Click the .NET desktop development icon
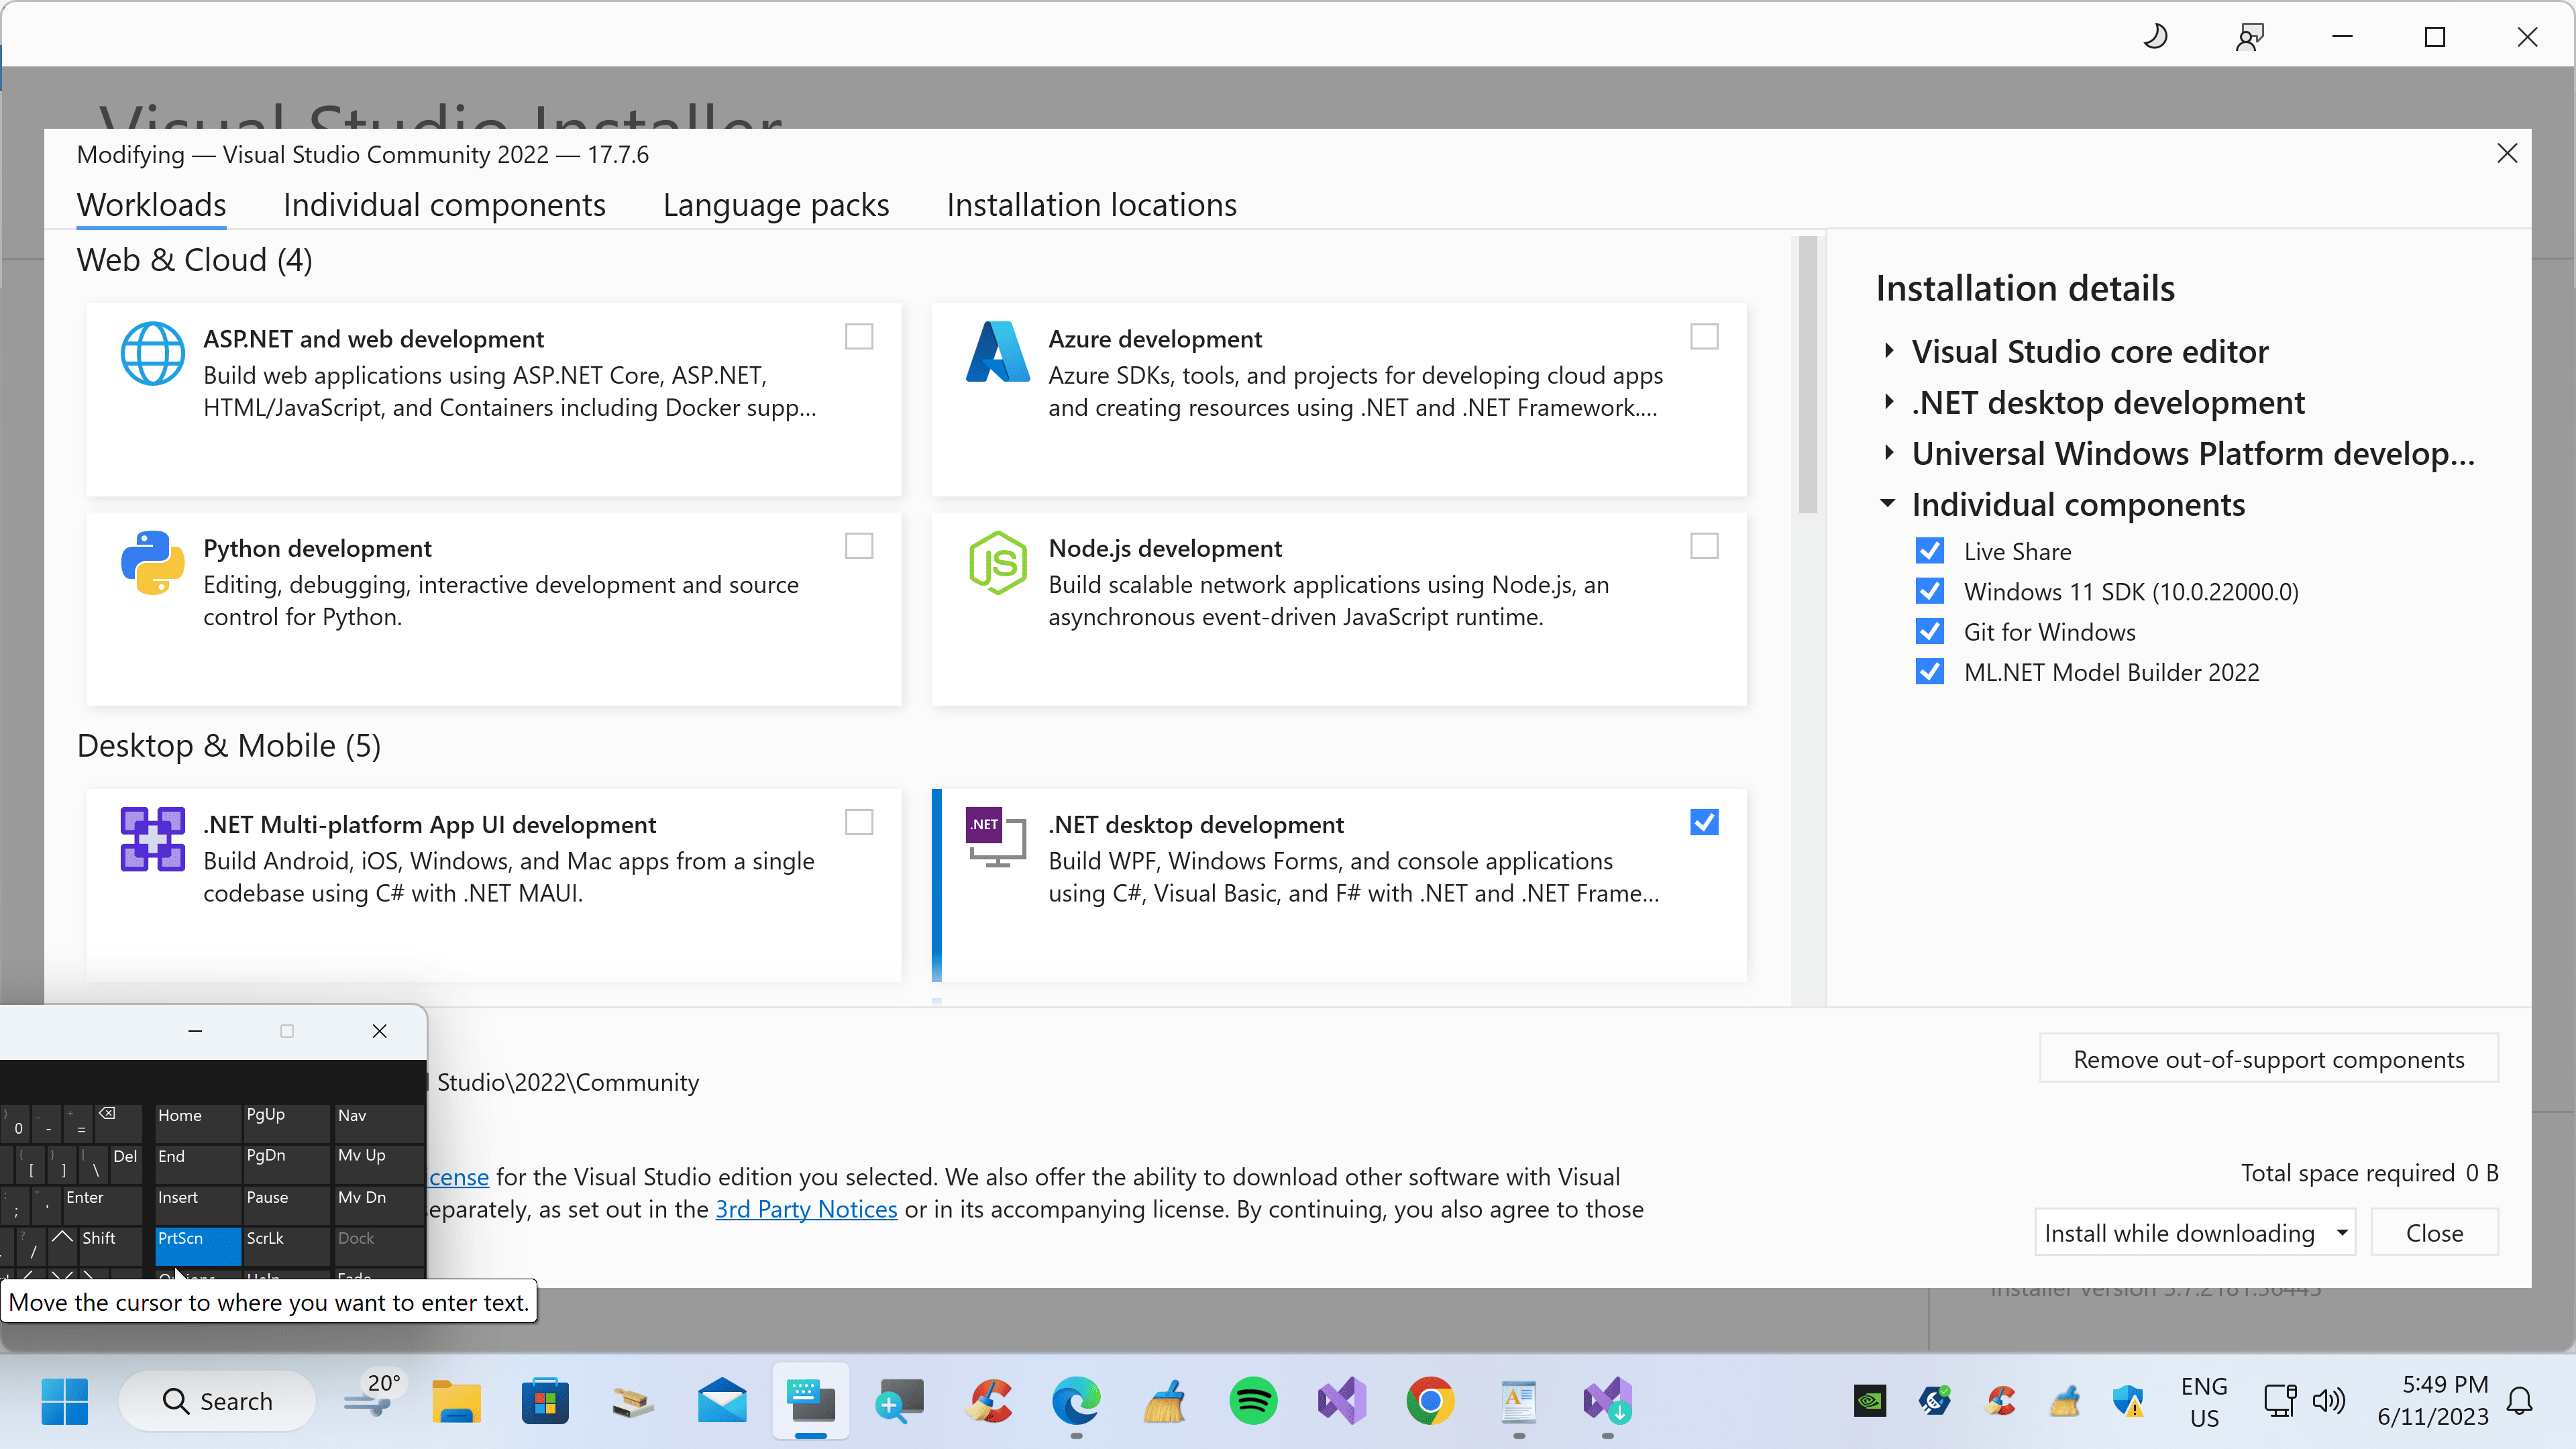 click(x=996, y=836)
